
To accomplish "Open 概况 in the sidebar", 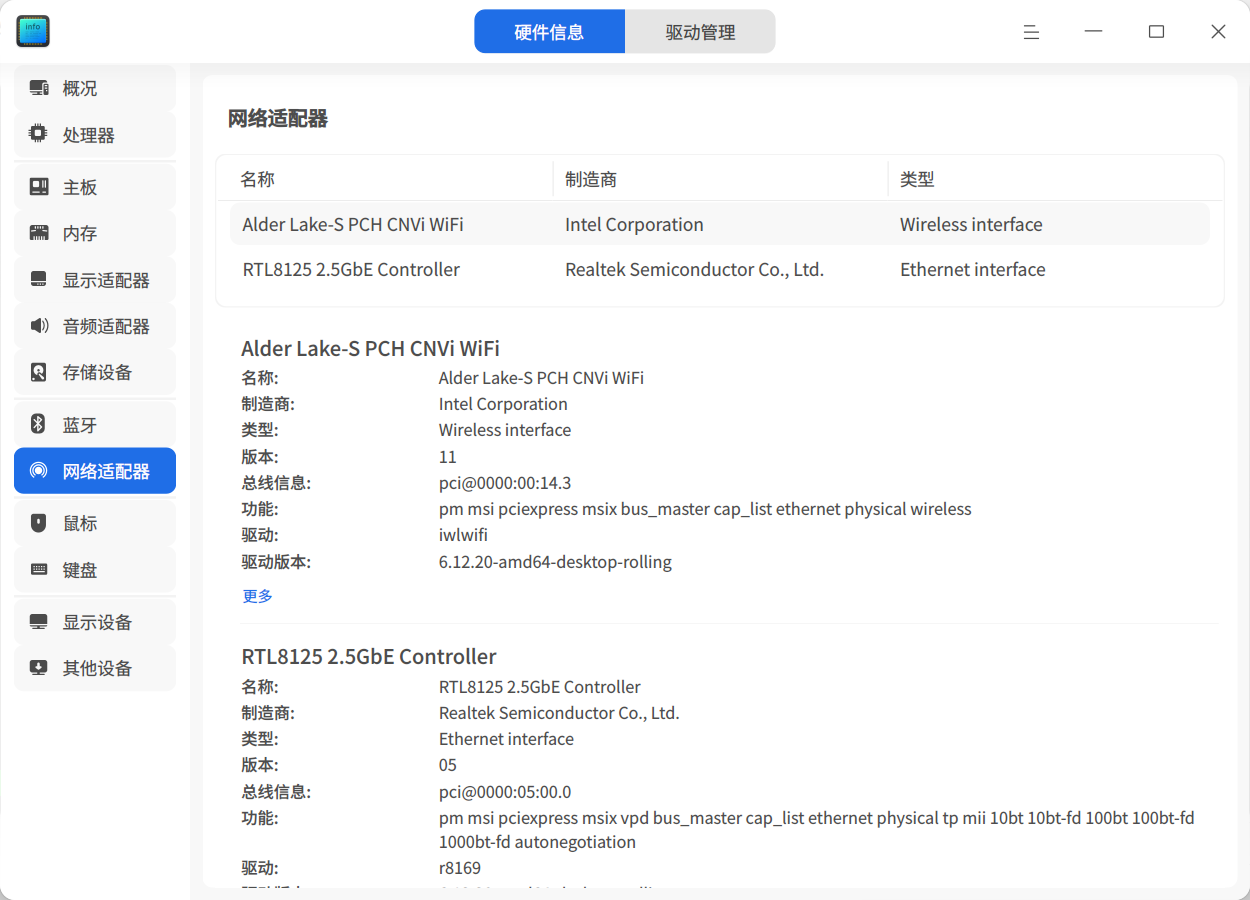I will point(95,88).
